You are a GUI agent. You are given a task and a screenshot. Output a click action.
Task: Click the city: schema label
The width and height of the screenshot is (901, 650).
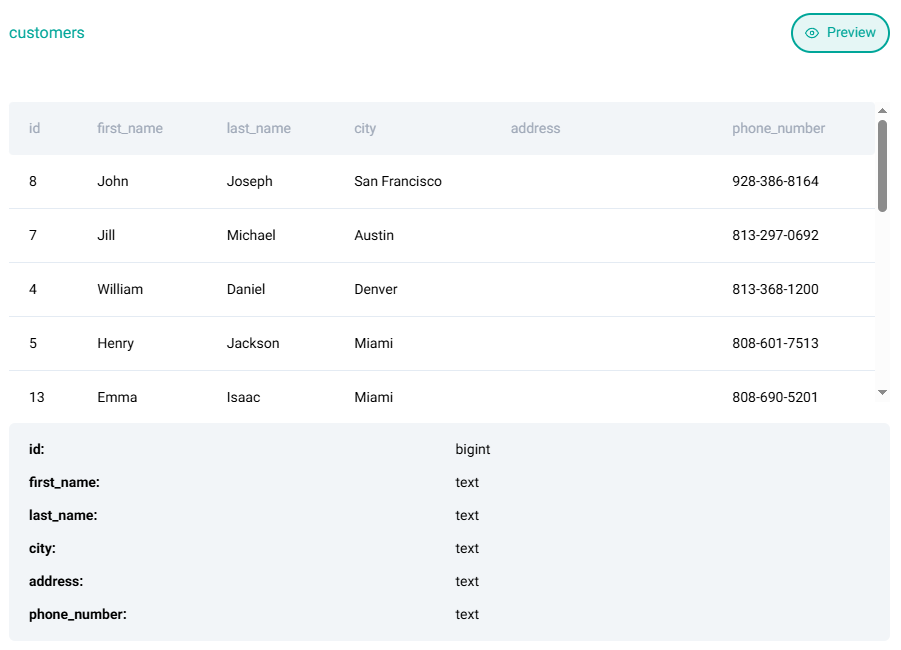(x=42, y=548)
